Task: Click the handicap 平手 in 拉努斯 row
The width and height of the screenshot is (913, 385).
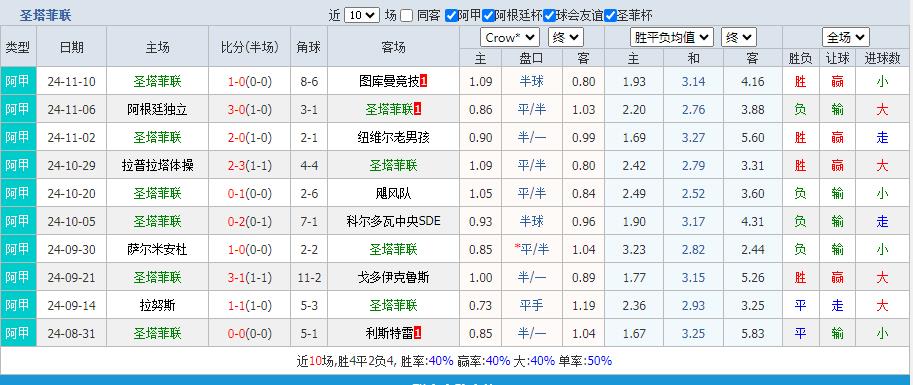Action: (532, 305)
